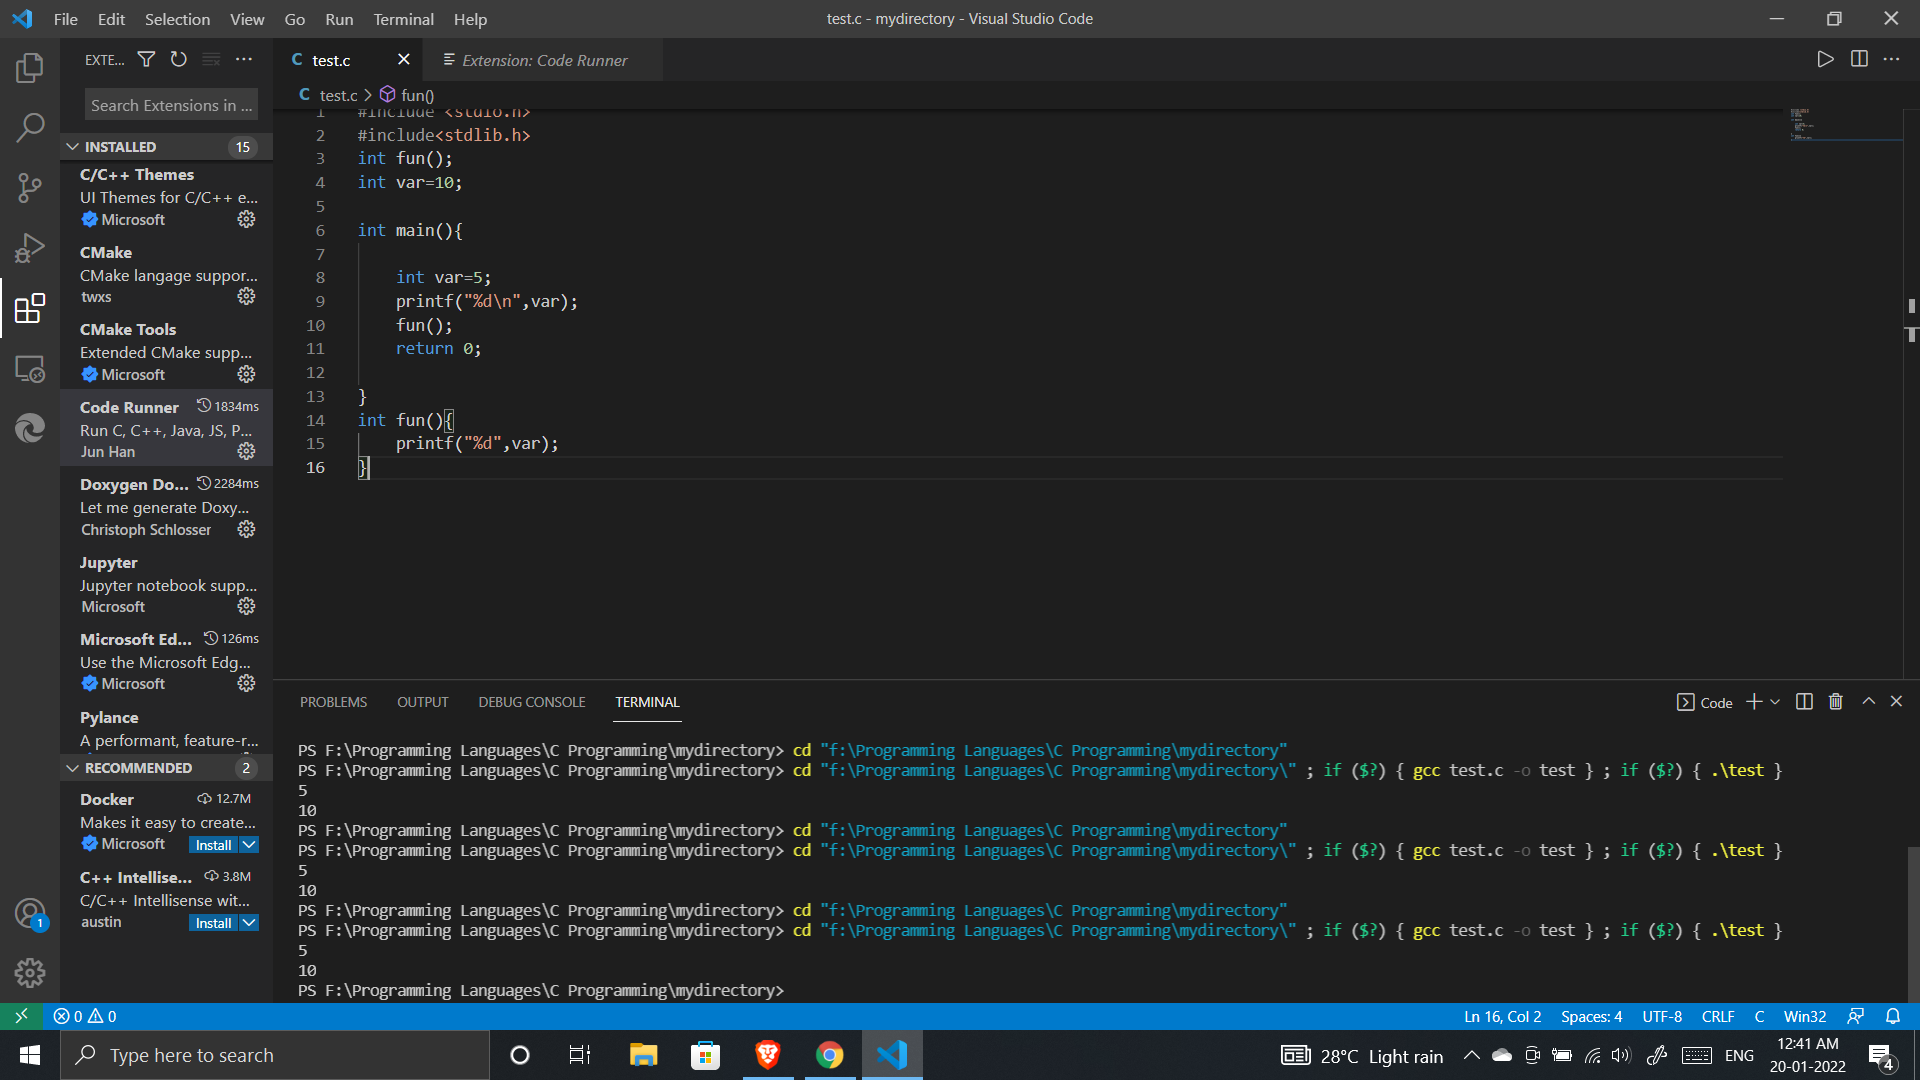
Task: Open Brave browser from the taskbar
Action: coord(767,1055)
